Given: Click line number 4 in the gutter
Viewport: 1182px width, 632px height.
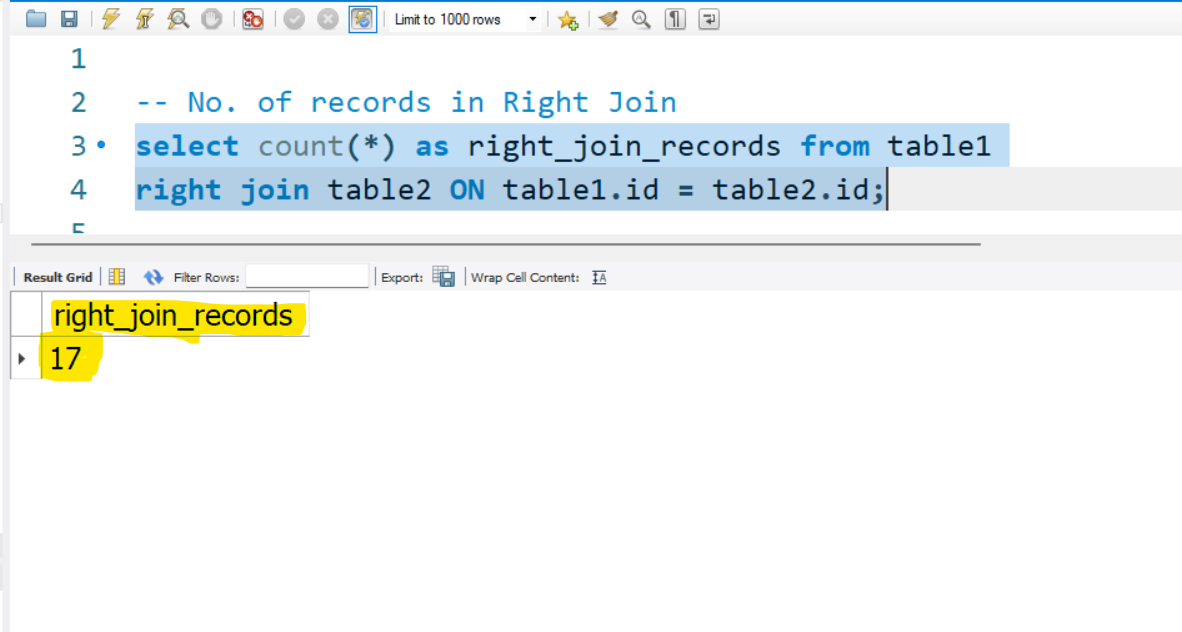Looking at the screenshot, I should click(x=78, y=189).
